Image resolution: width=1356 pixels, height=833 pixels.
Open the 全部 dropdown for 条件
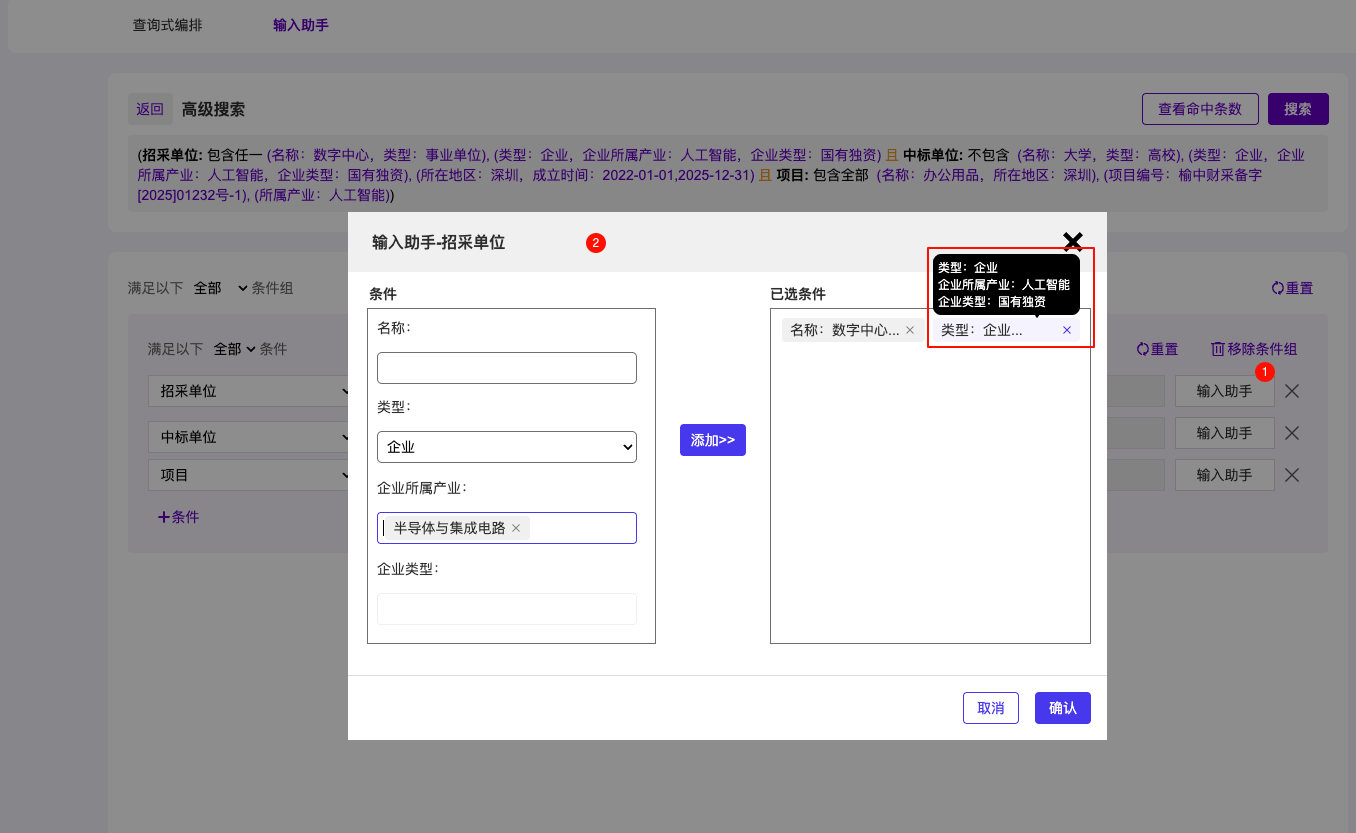[x=234, y=349]
